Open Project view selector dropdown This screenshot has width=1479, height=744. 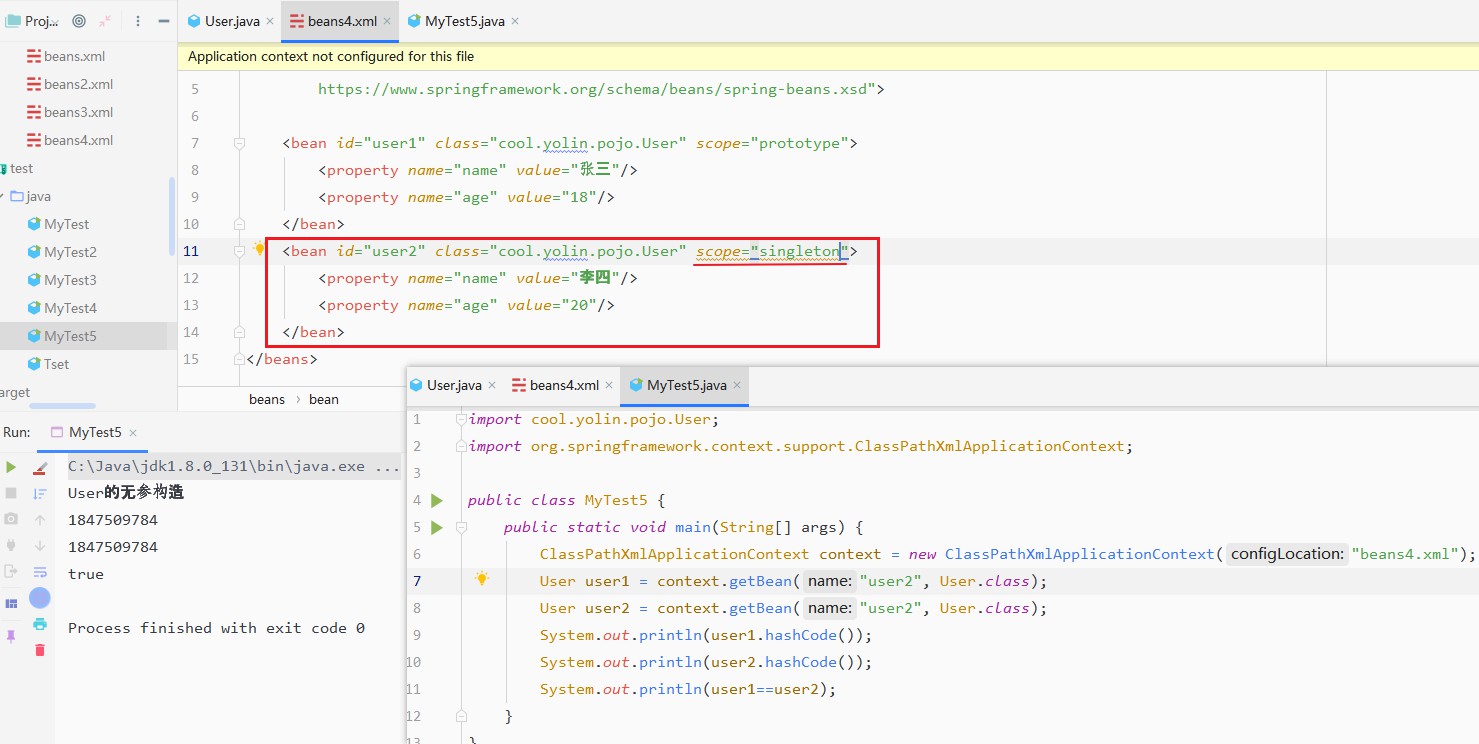[33, 21]
